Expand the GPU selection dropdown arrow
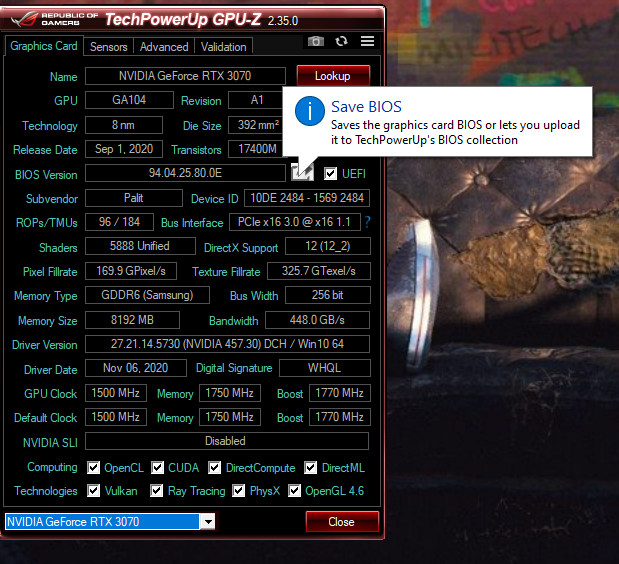 (208, 522)
